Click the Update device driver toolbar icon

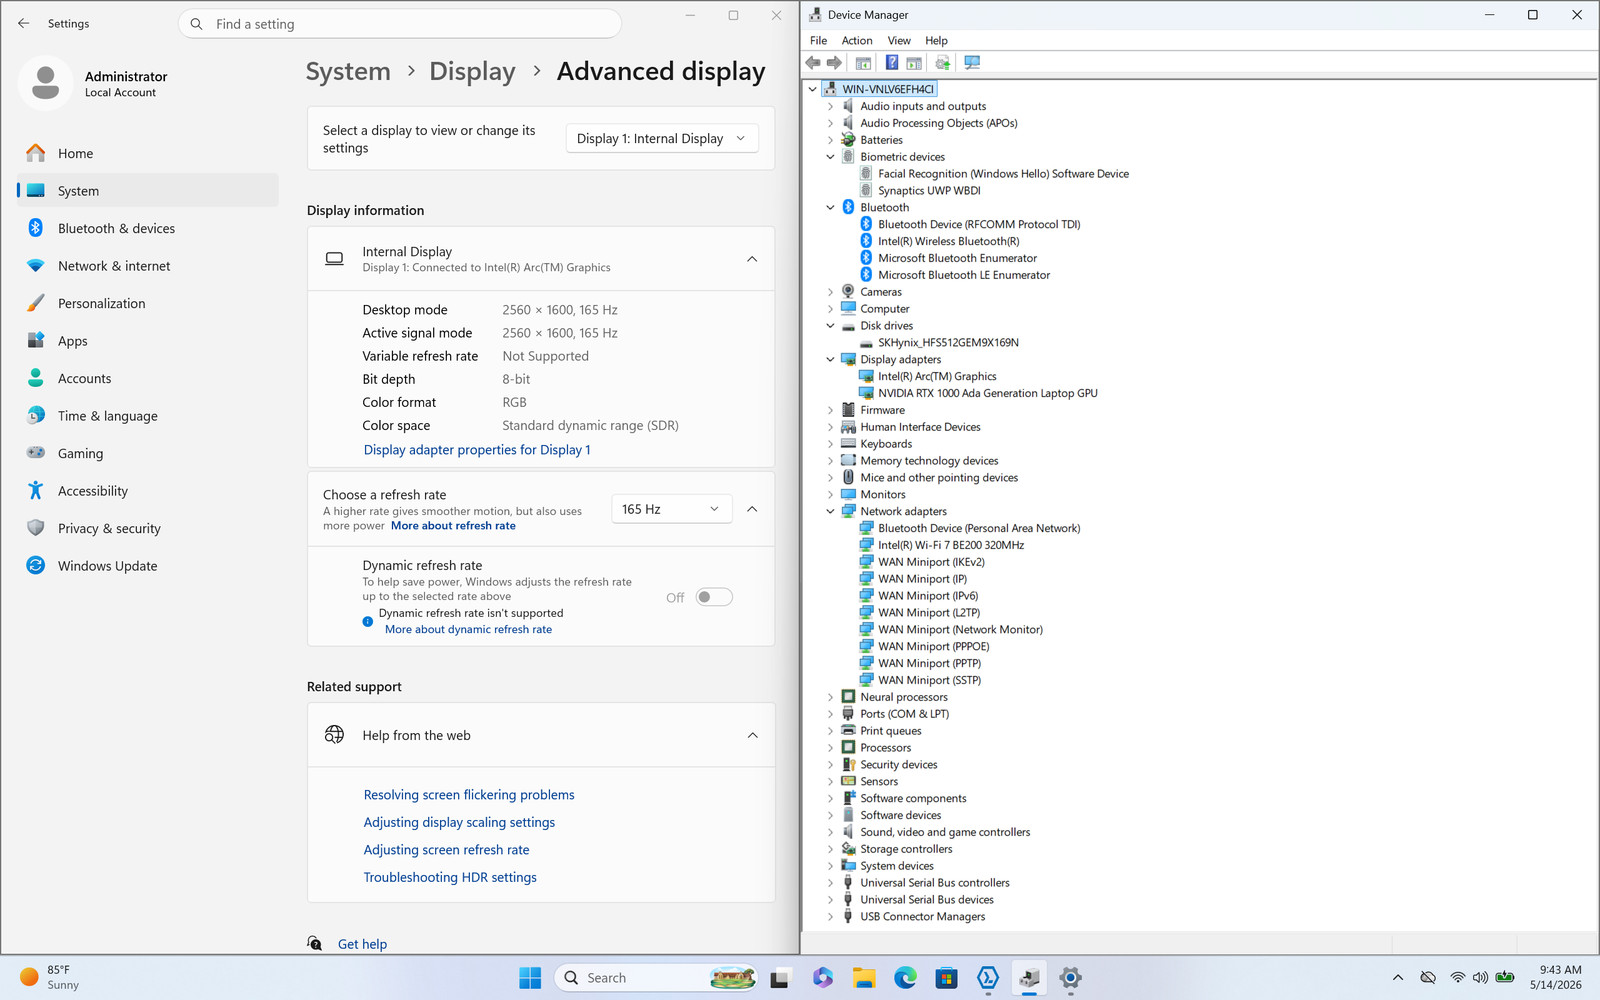pos(942,63)
